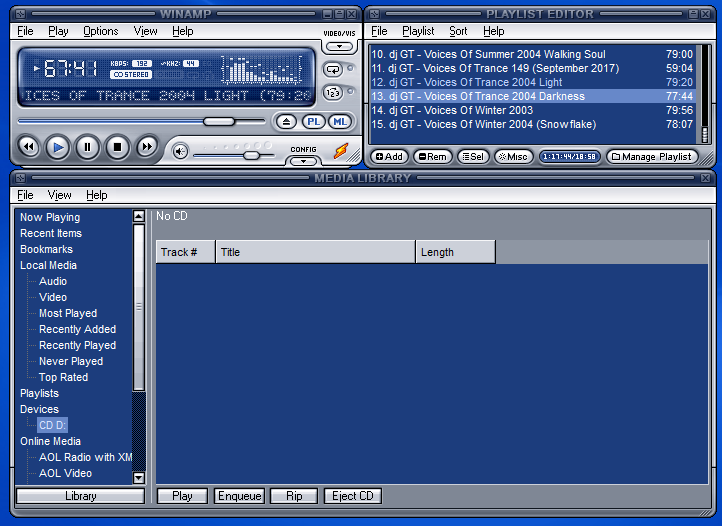Open Playlist Editor's Sort menu
The image size is (722, 526).
tap(458, 31)
